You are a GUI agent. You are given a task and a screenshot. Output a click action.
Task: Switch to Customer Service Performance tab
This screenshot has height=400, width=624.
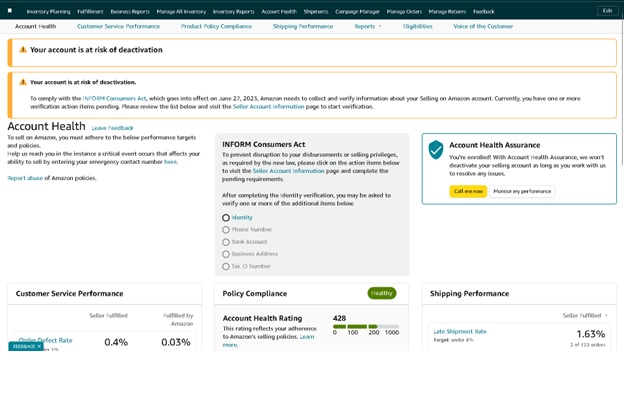(x=119, y=26)
